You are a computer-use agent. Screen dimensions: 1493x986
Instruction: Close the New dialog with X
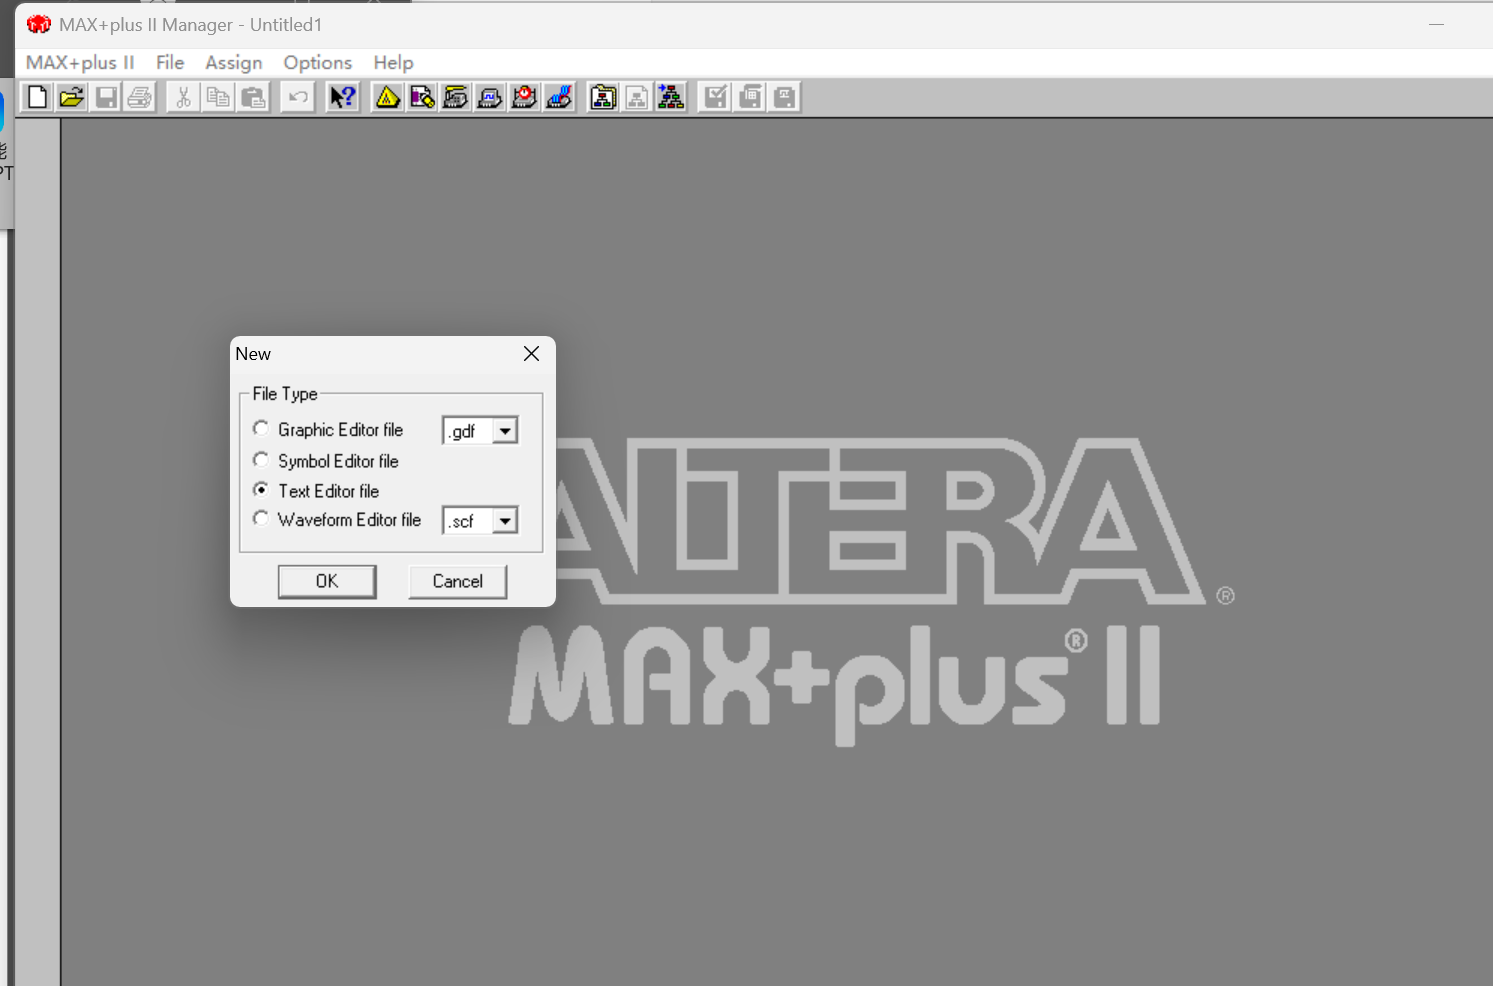531,353
